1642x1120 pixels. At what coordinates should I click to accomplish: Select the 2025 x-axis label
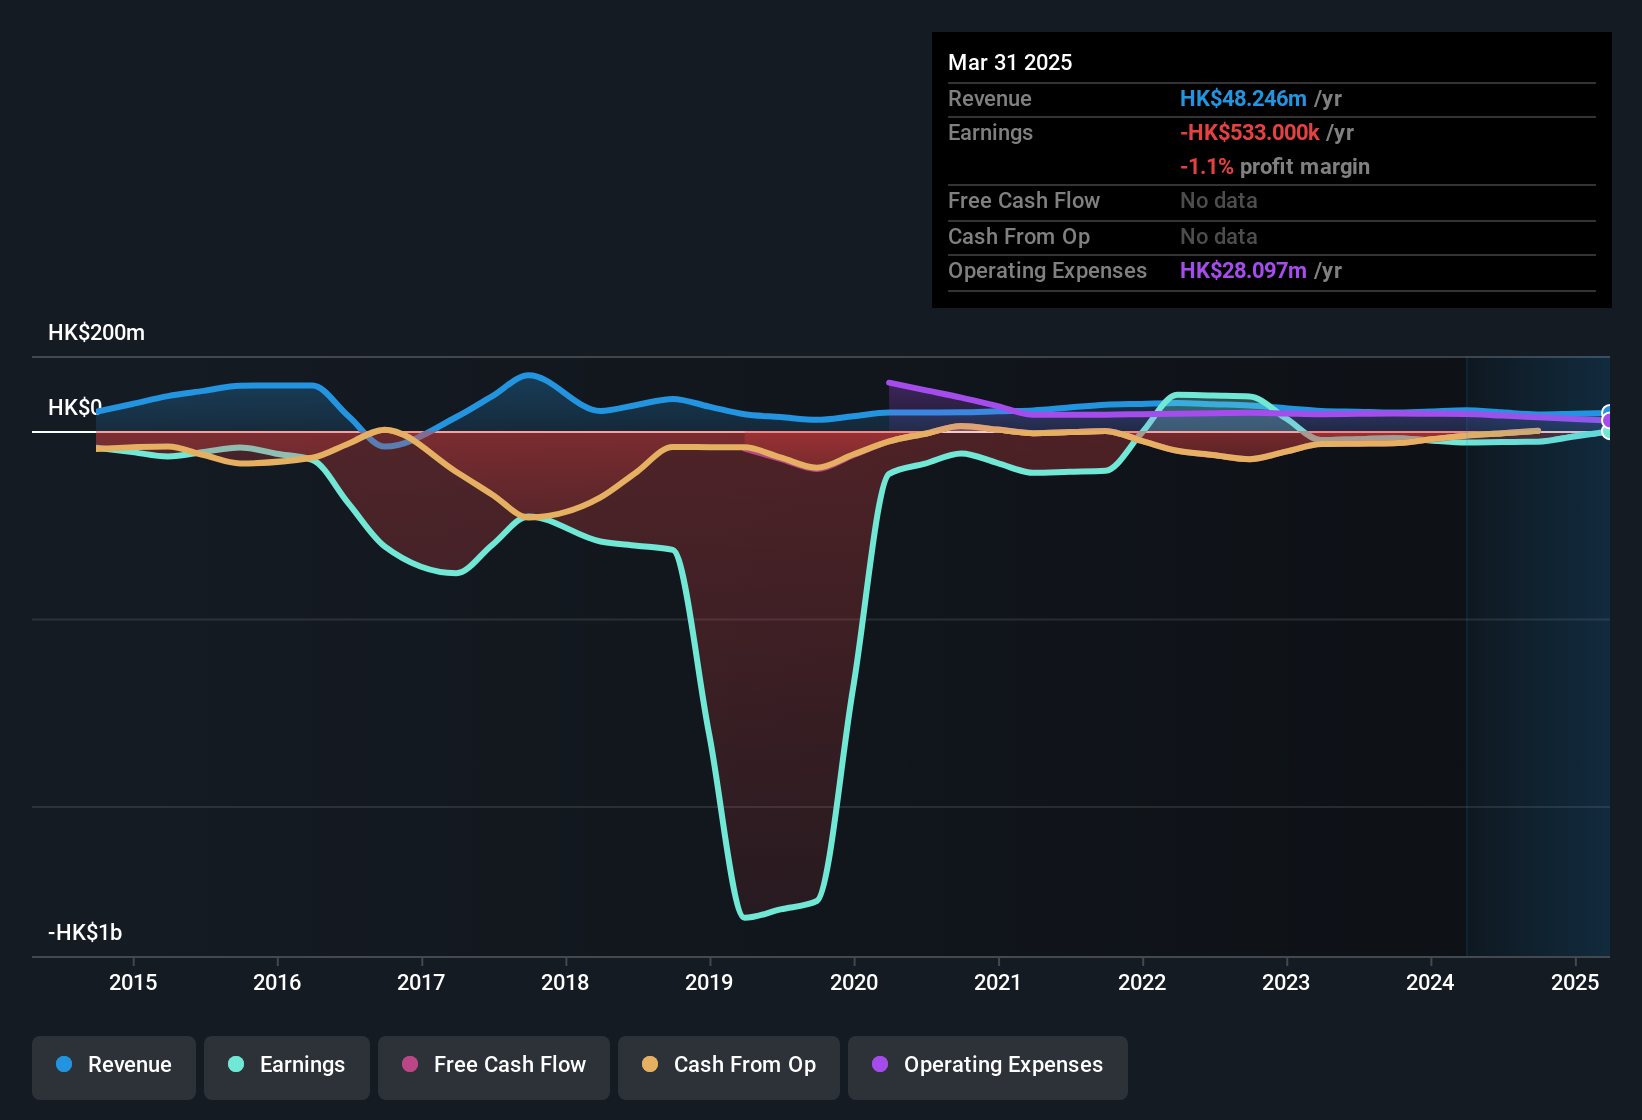click(x=1575, y=982)
